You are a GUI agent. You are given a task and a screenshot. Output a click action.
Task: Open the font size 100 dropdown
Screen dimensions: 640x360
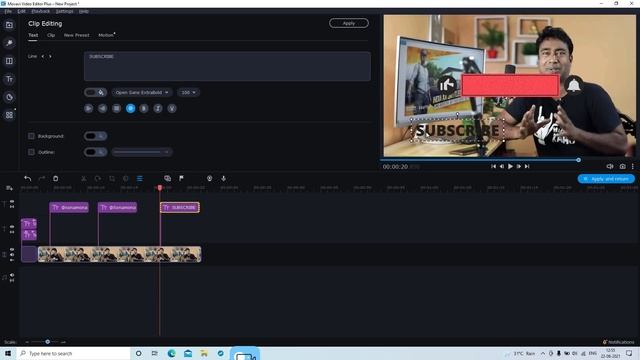point(188,93)
